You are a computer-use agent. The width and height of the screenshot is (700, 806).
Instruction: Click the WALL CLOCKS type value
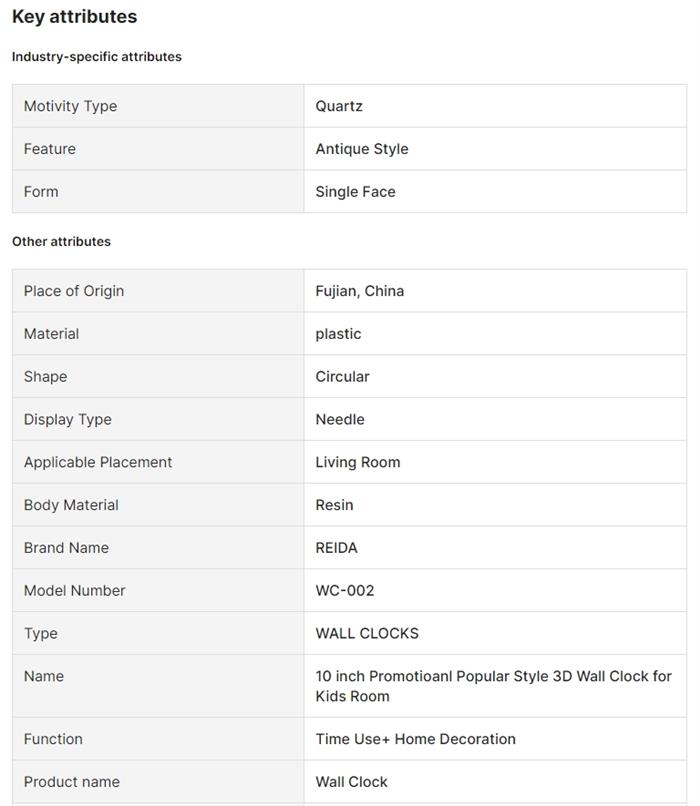pyautogui.click(x=367, y=634)
